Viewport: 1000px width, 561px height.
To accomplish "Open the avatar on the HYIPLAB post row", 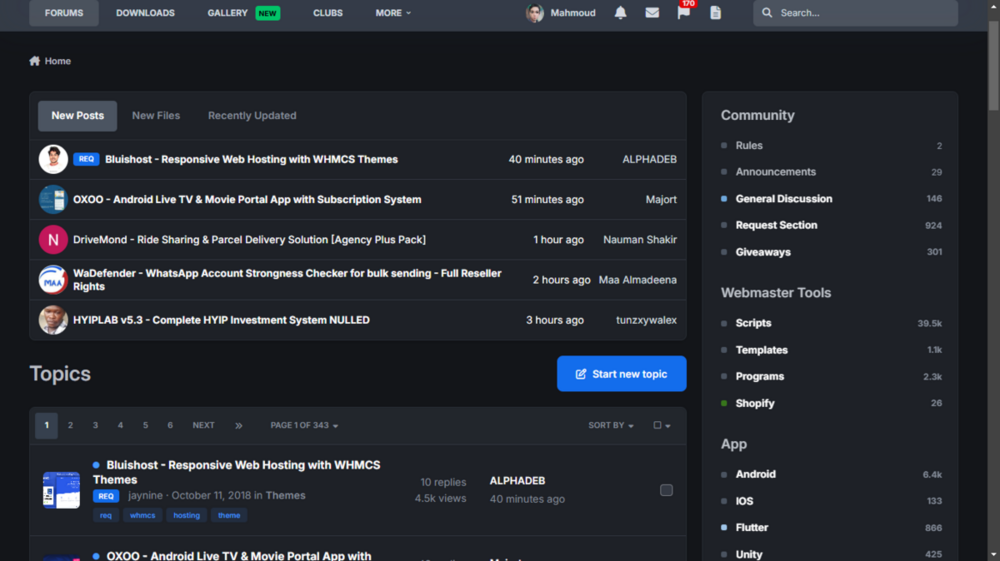I will coord(53,320).
